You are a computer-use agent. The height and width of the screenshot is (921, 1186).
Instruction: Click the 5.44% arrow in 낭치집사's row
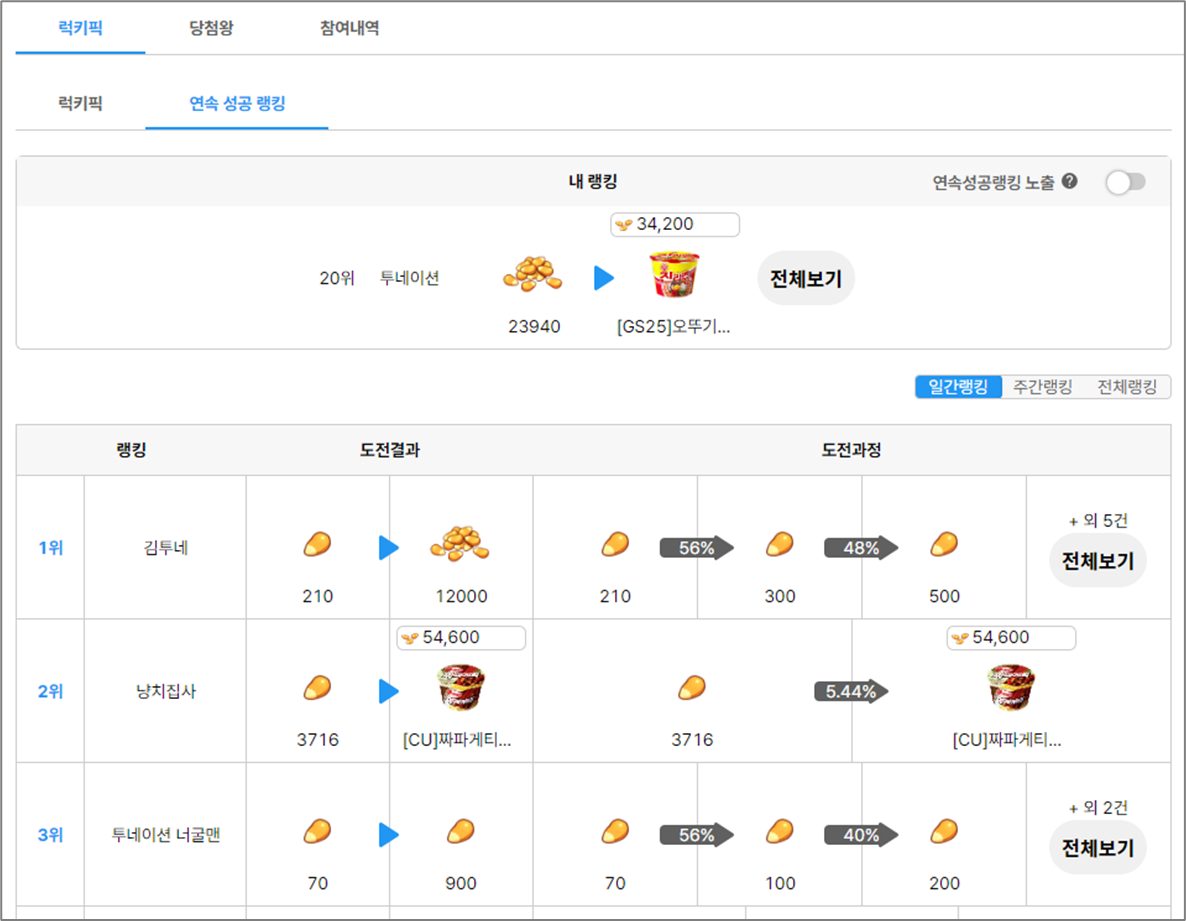point(851,691)
